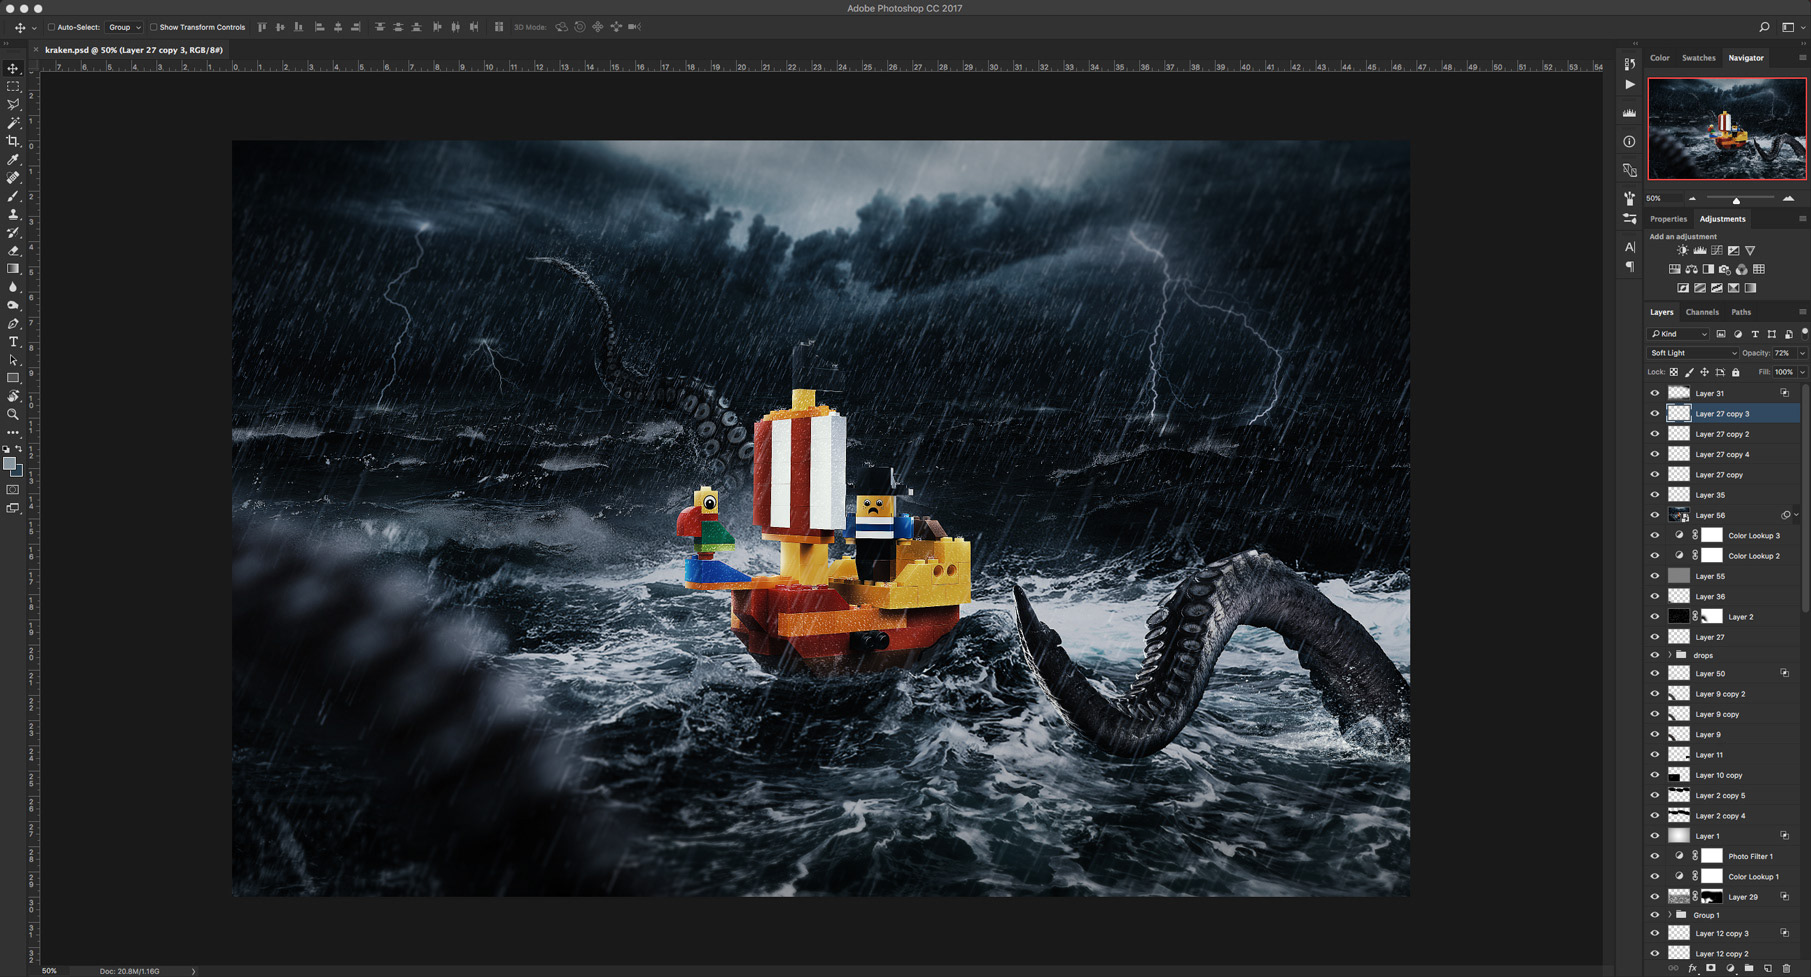Add a Levels adjustment
1811x977 pixels.
1700,251
